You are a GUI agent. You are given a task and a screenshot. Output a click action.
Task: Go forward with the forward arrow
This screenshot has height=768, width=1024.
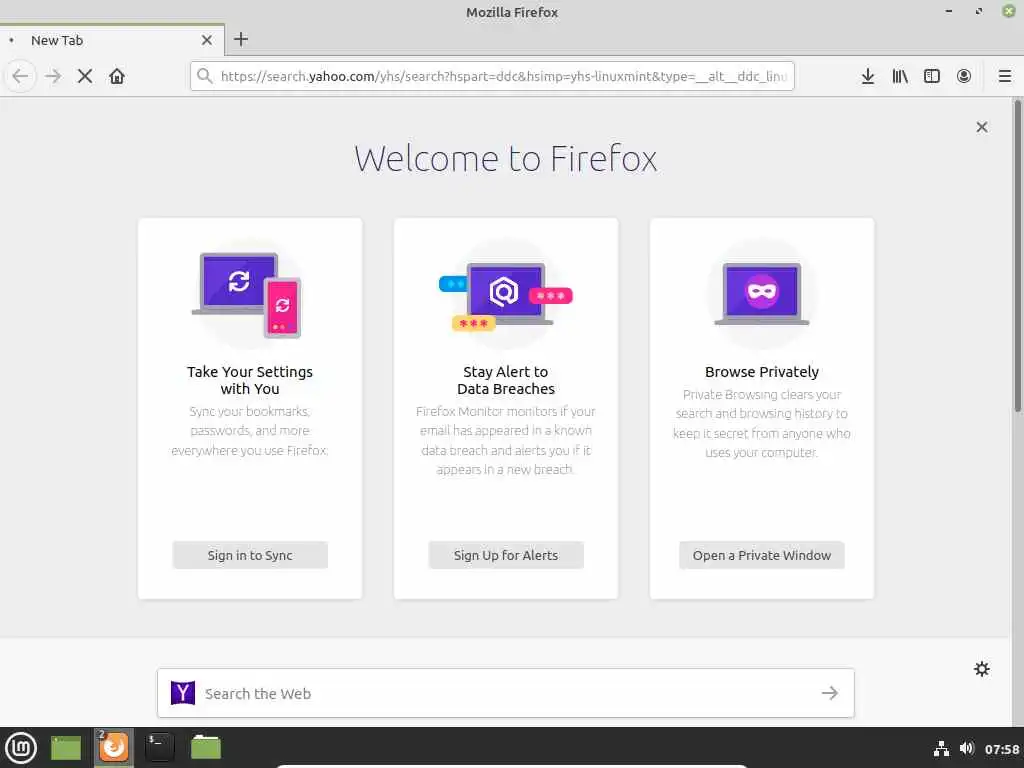[x=53, y=76]
